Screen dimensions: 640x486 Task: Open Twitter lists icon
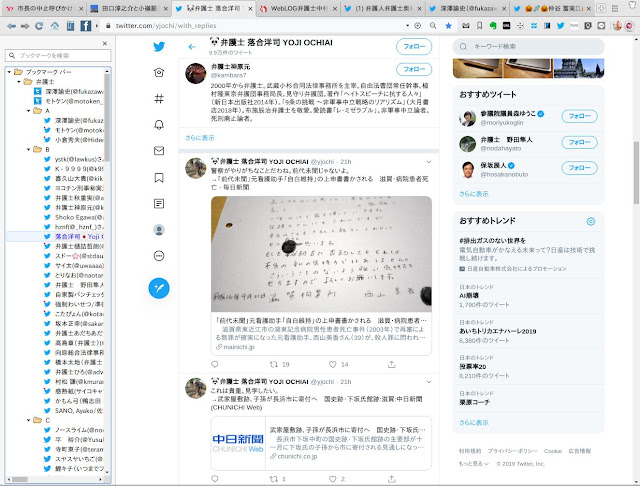click(x=159, y=204)
